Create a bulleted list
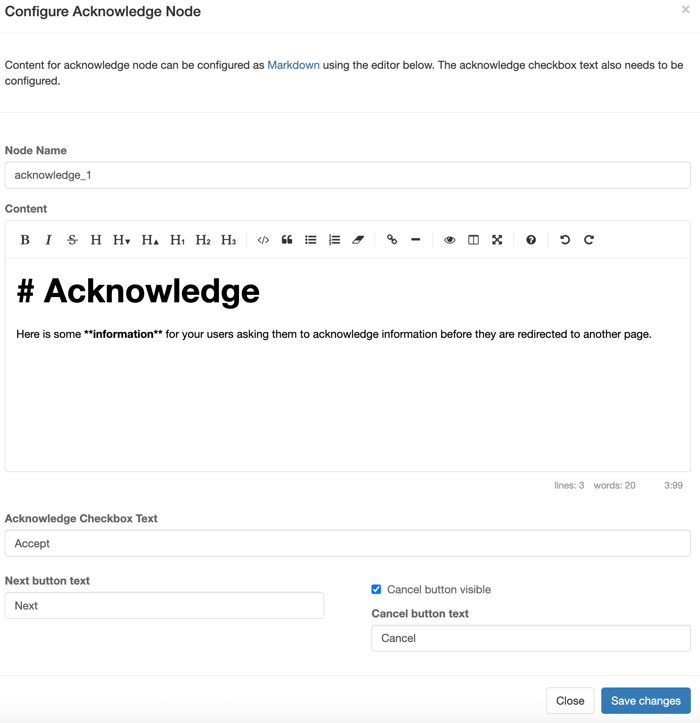 311,240
